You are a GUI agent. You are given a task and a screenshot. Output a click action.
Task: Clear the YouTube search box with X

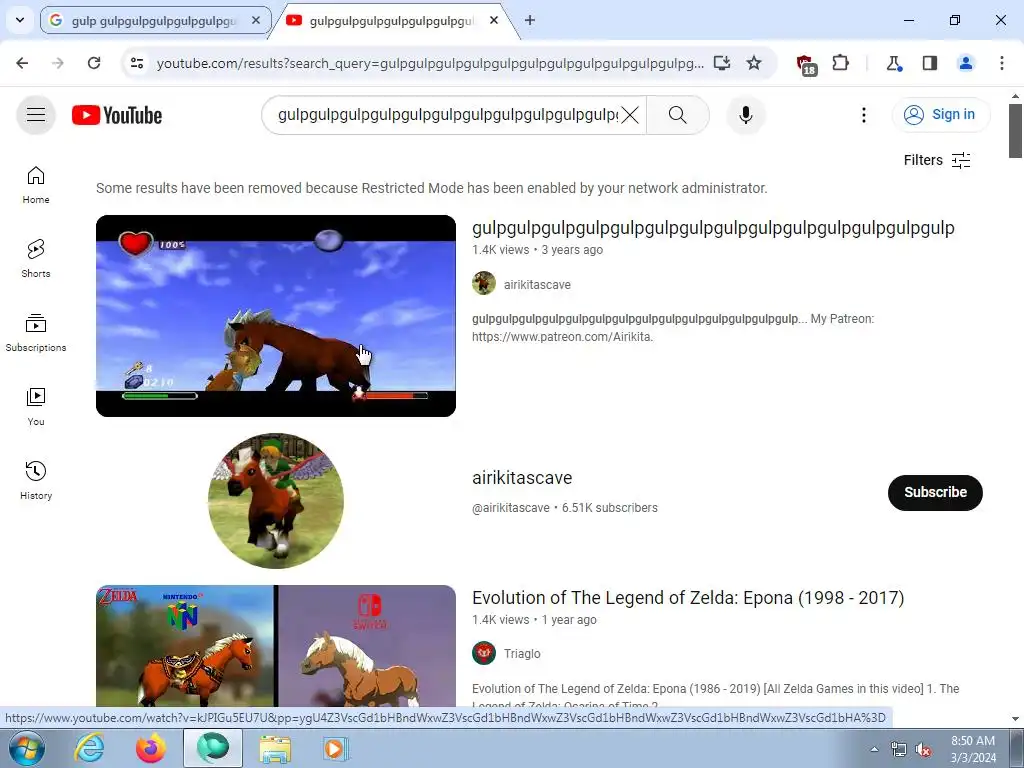click(x=630, y=115)
